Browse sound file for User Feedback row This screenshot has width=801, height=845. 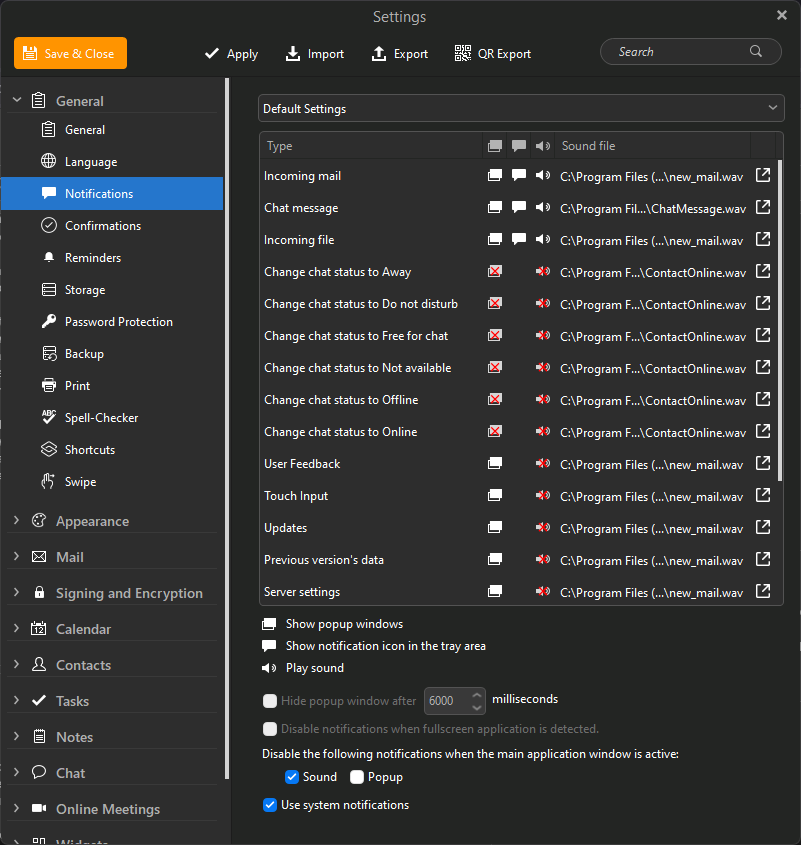pyautogui.click(x=763, y=463)
